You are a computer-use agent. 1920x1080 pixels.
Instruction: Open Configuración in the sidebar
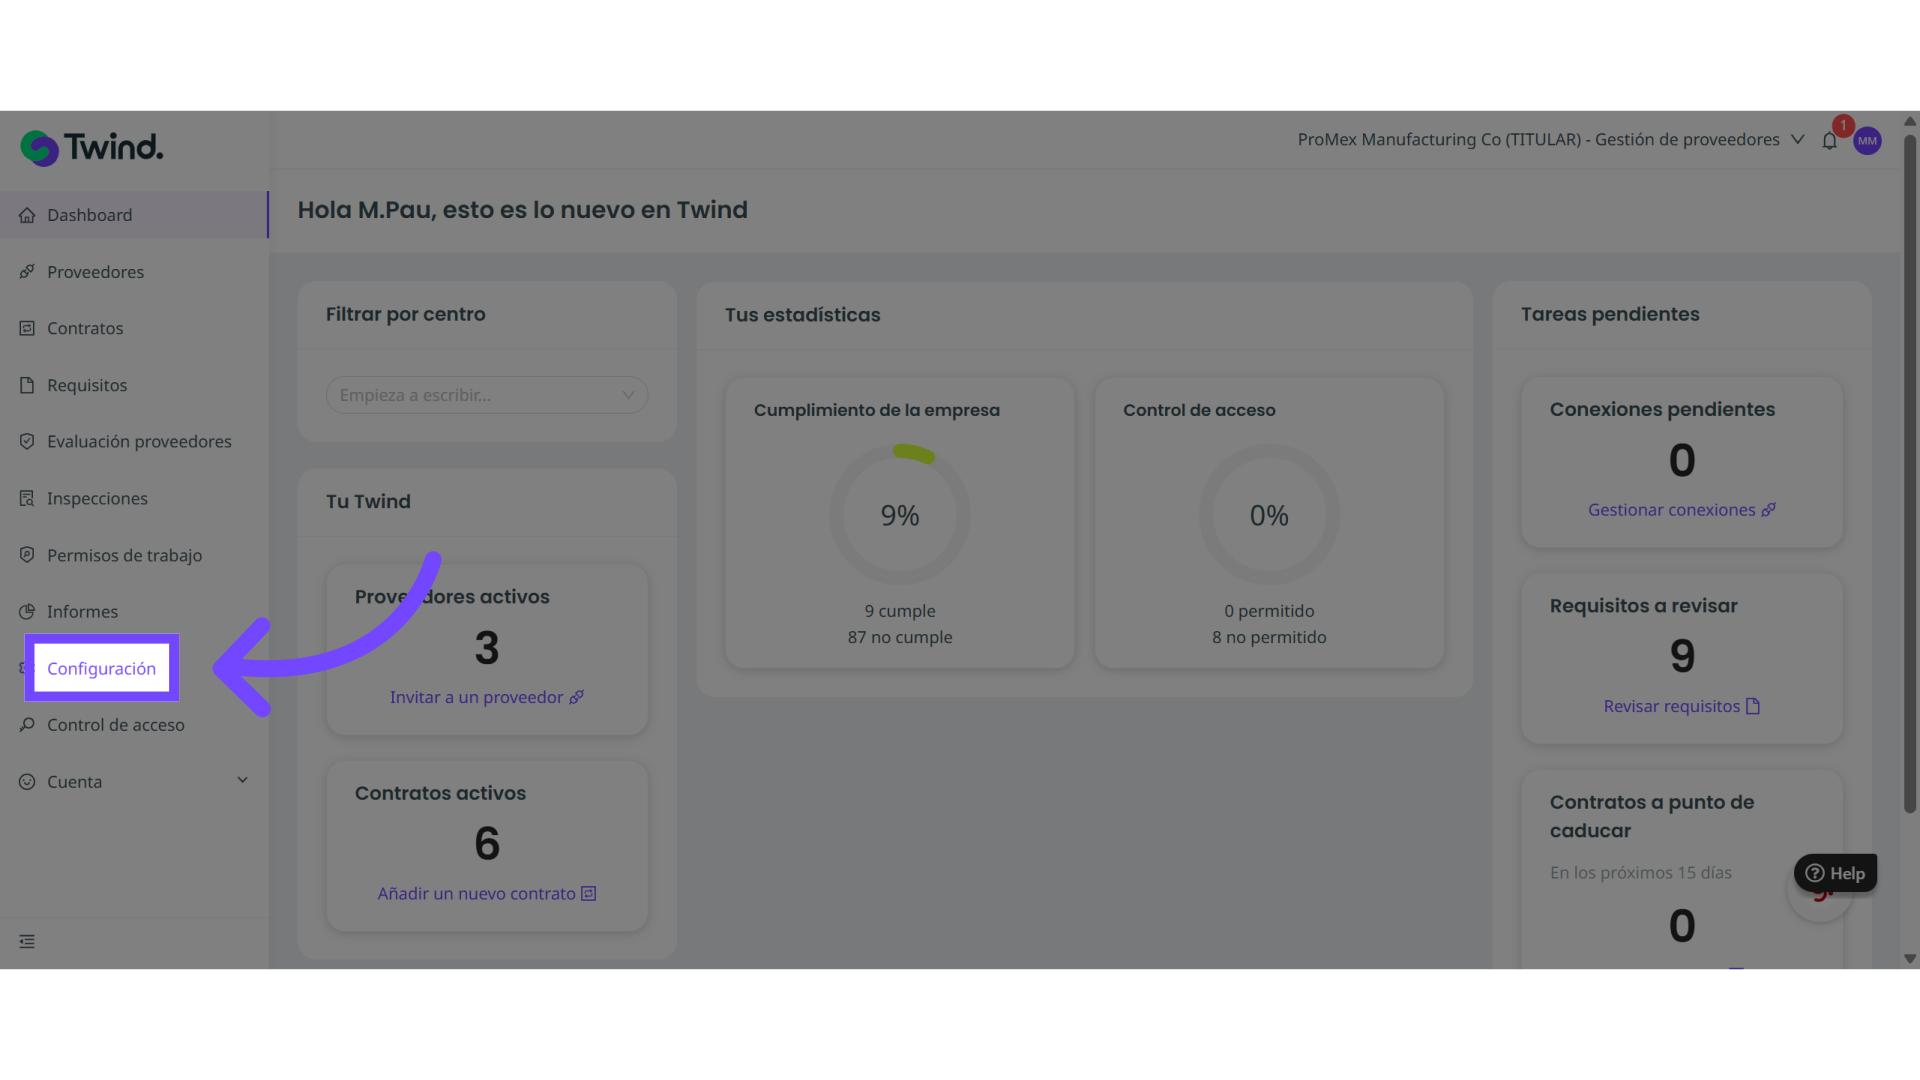pyautogui.click(x=101, y=668)
